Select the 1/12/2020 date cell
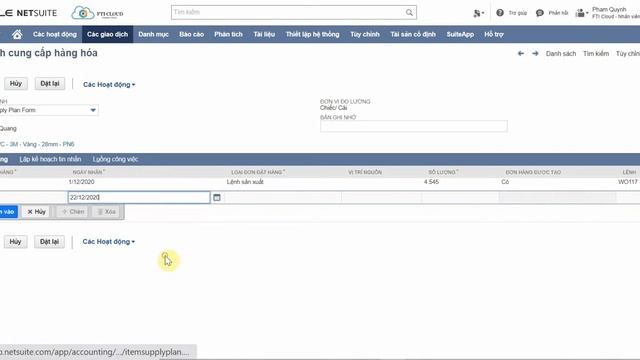The height and width of the screenshot is (360, 640). (x=81, y=182)
